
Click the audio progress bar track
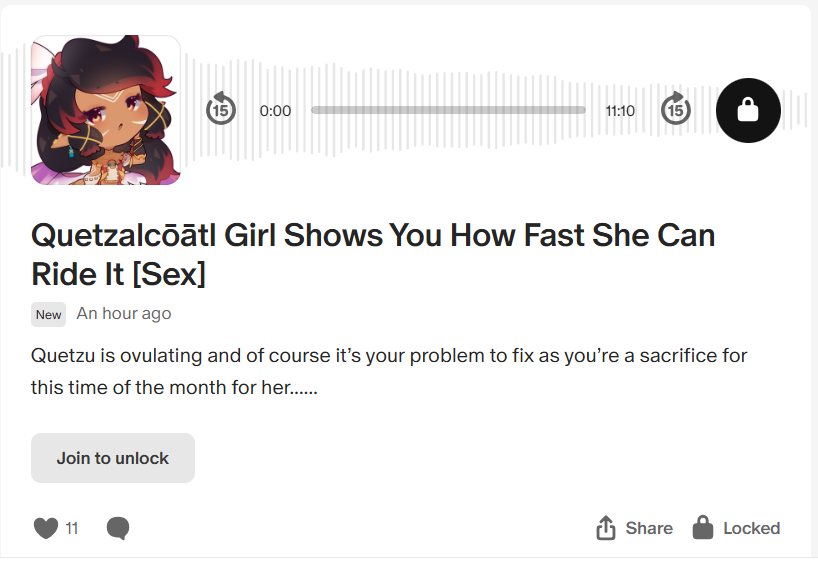(448, 110)
